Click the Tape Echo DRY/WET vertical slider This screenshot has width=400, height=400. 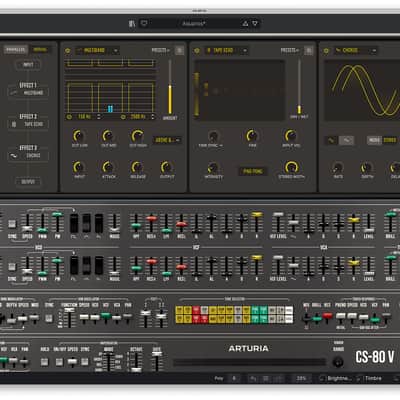click(299, 87)
